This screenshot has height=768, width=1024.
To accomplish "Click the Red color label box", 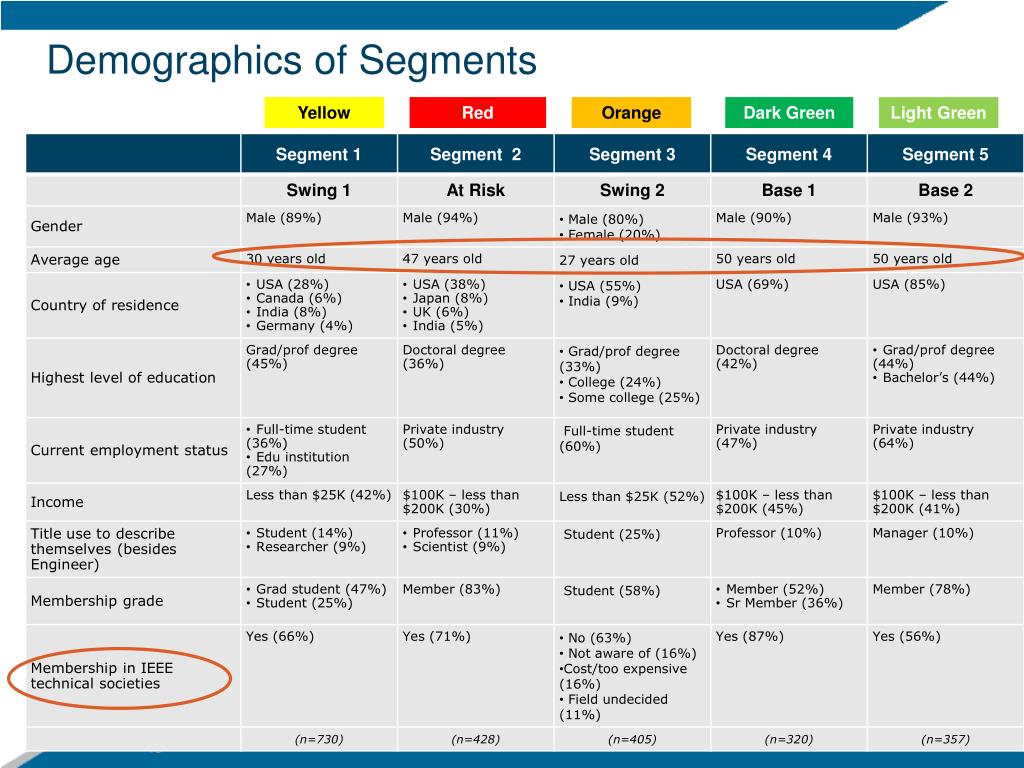I will (x=477, y=112).
